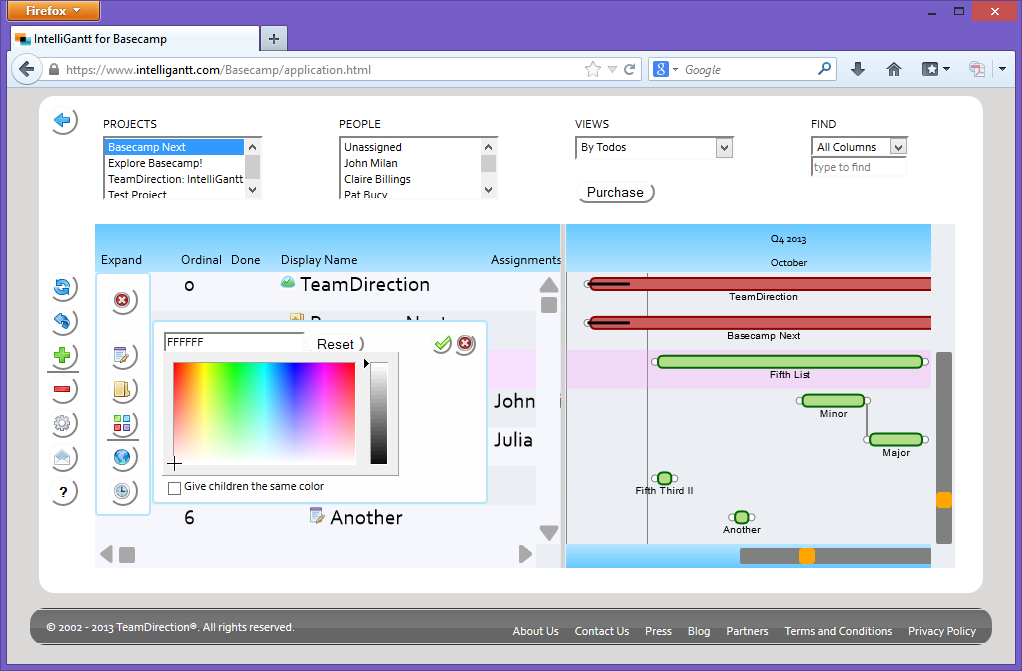The height and width of the screenshot is (671, 1022).
Task: Click the Minor task Gantt bar
Action: (834, 400)
